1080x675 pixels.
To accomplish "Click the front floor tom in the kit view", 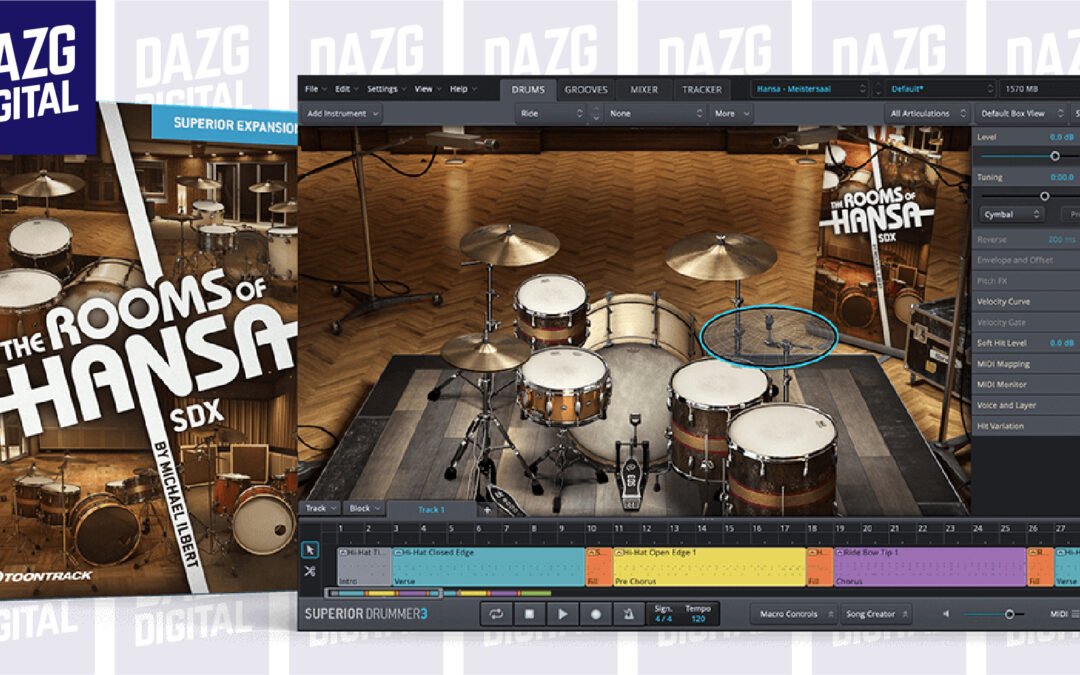I will (x=782, y=460).
